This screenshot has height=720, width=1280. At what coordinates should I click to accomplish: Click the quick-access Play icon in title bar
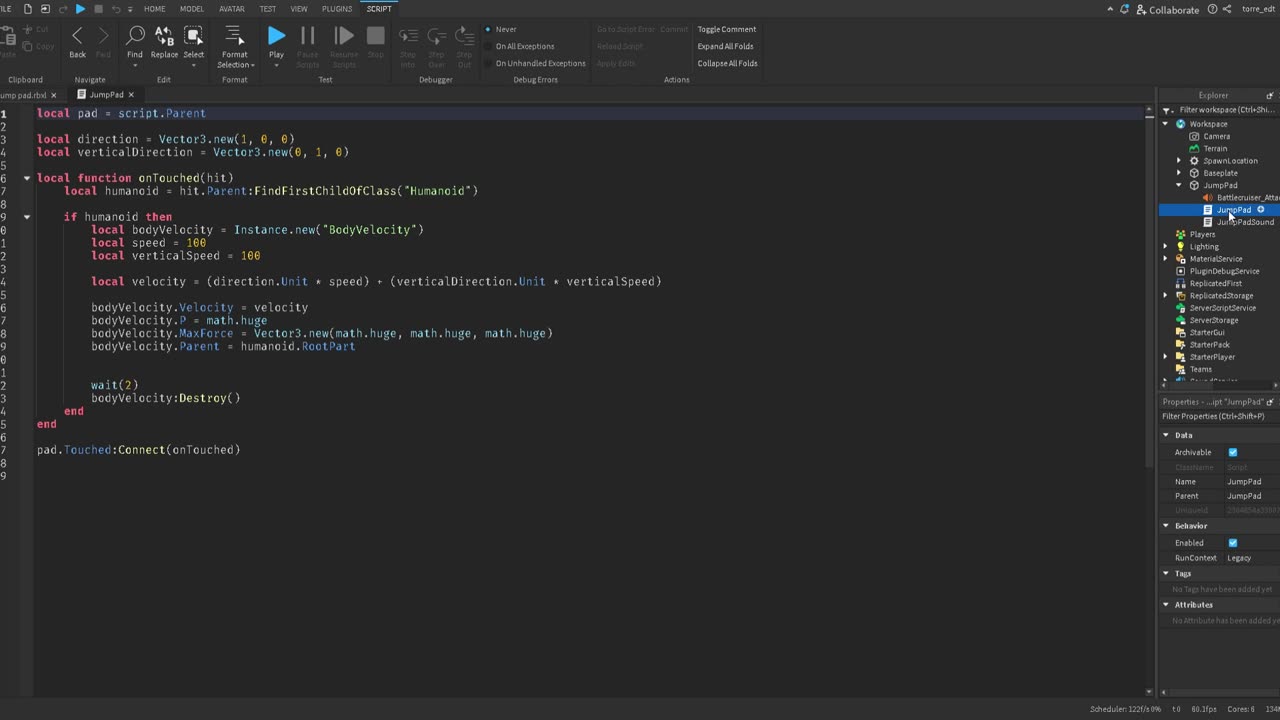[x=80, y=9]
